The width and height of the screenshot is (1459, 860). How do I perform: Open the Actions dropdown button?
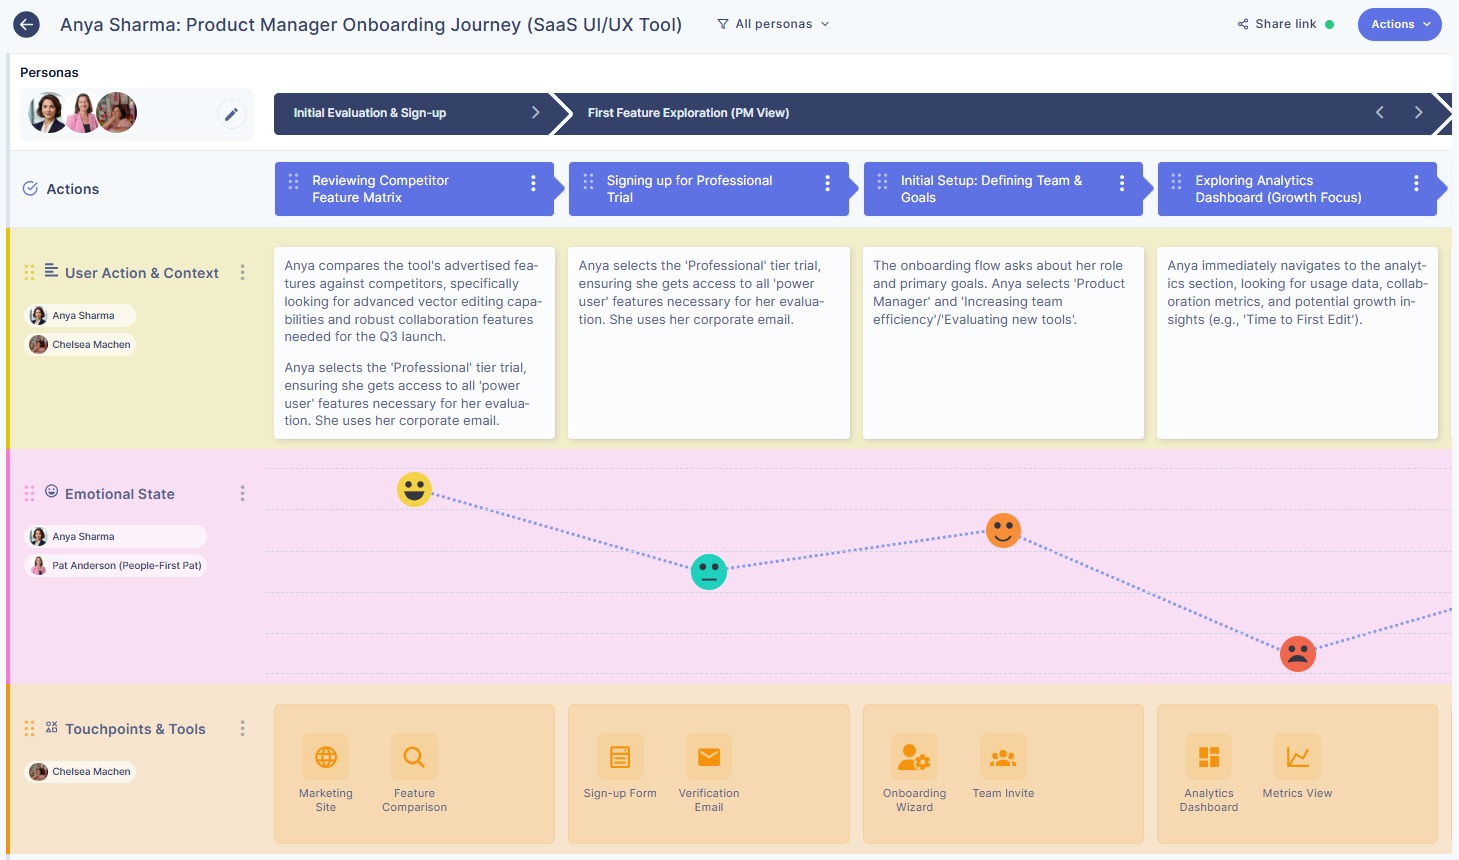[x=1399, y=24]
